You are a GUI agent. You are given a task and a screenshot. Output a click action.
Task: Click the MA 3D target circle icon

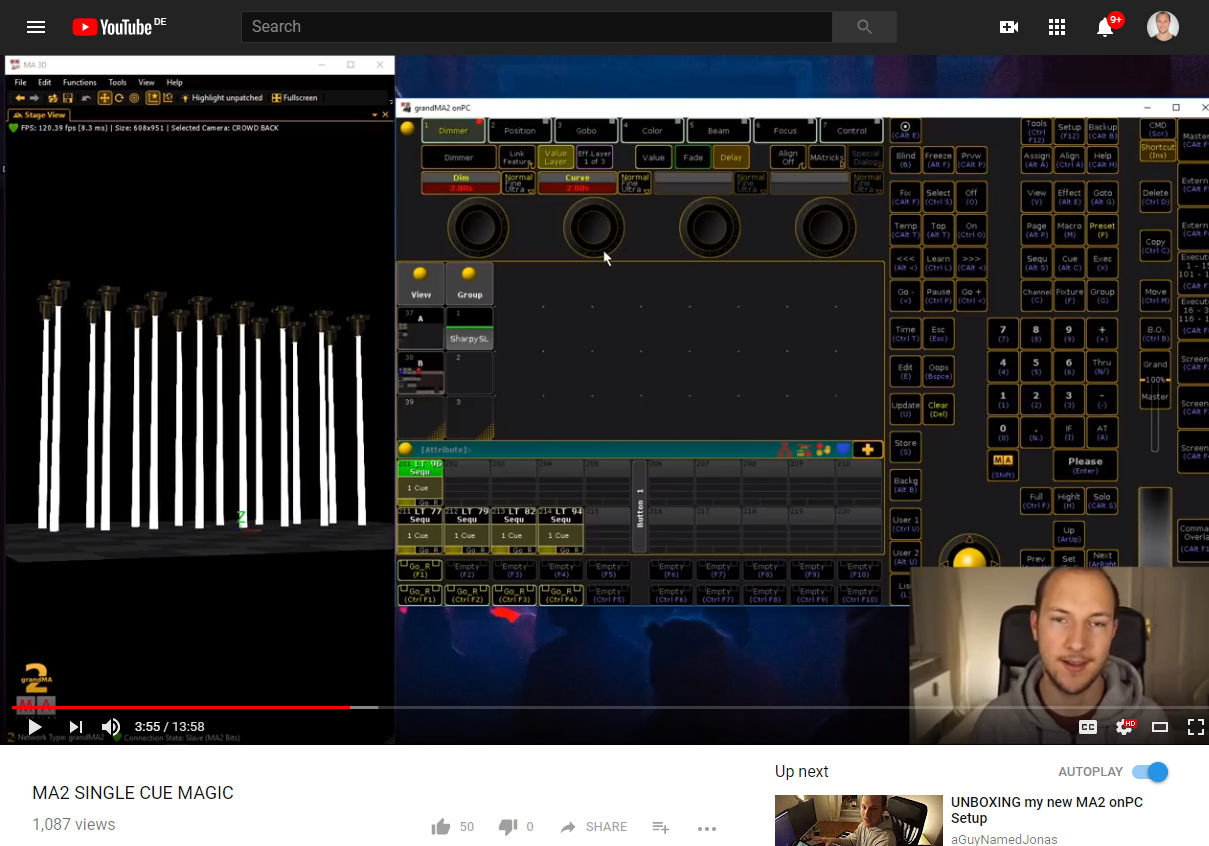click(x=134, y=98)
